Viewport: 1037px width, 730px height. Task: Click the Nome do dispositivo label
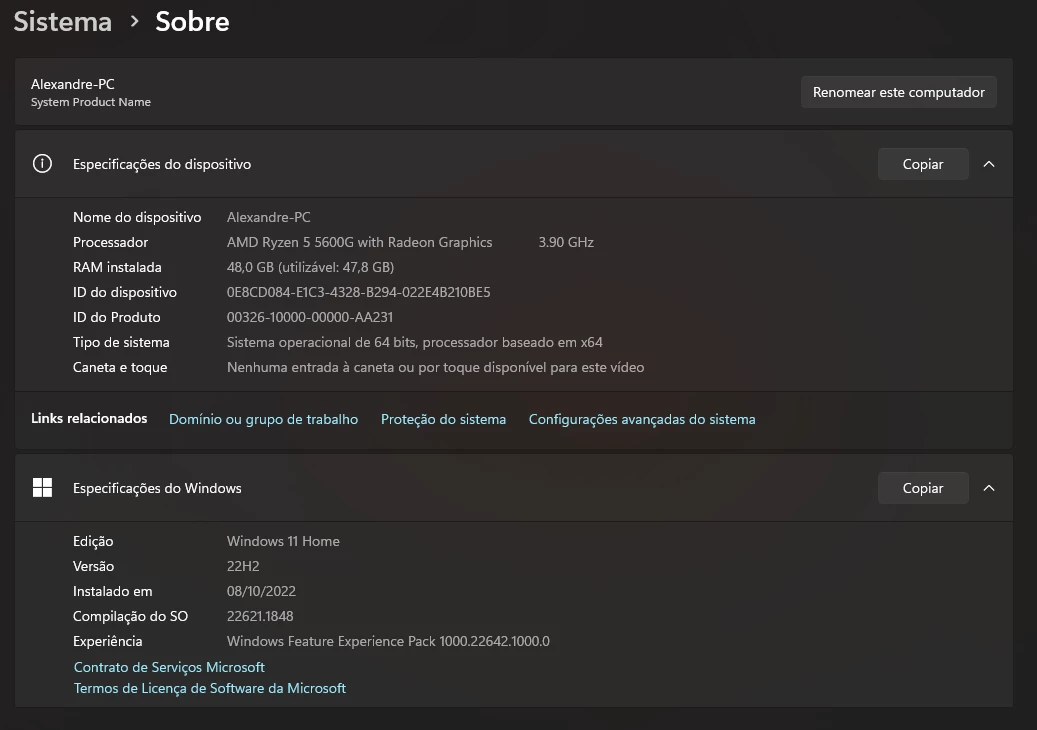click(x=137, y=217)
